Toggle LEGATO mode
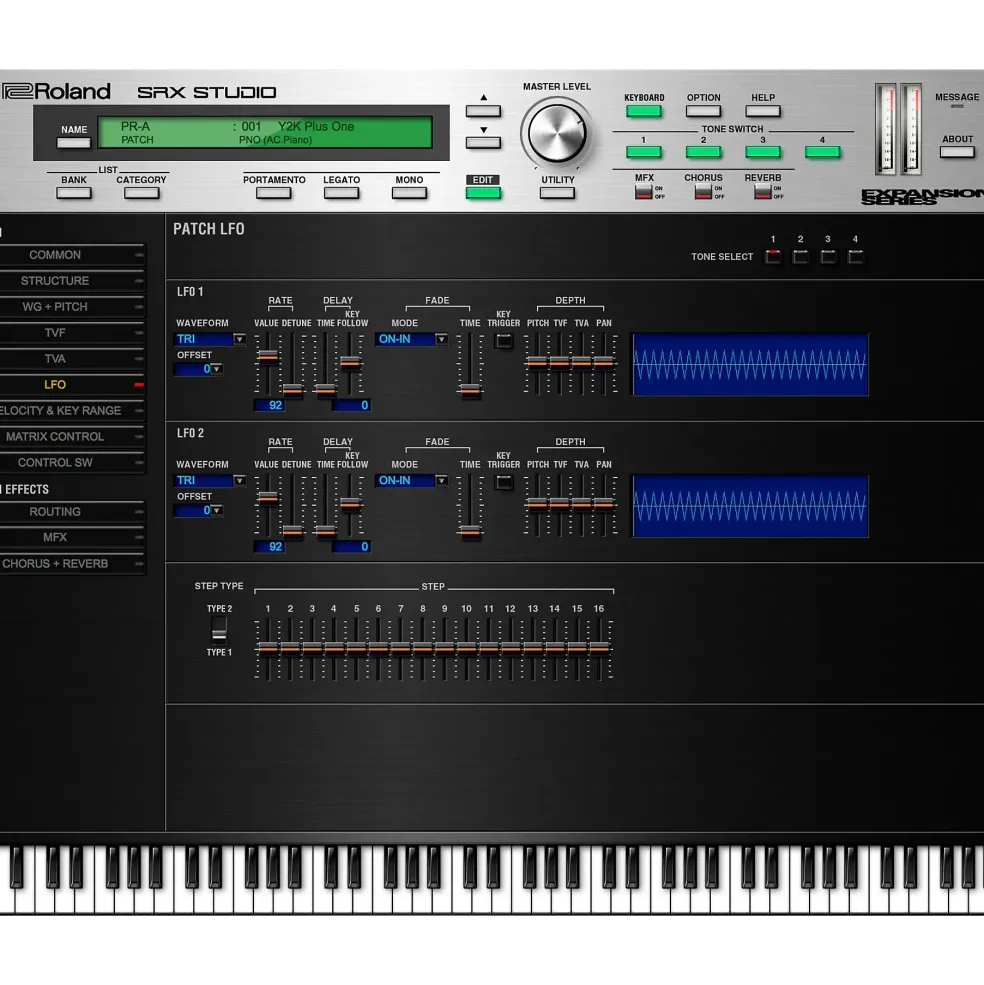Image resolution: width=984 pixels, height=985 pixels. point(341,193)
